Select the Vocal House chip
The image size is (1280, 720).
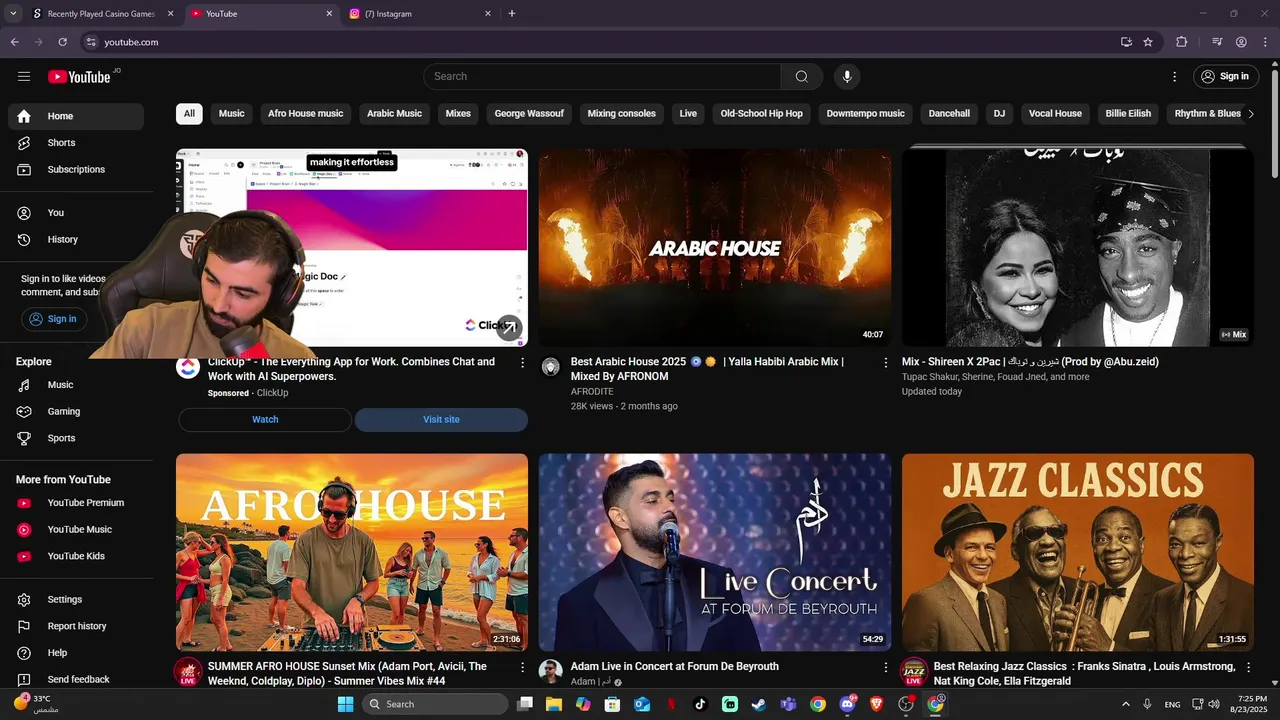[1055, 113]
